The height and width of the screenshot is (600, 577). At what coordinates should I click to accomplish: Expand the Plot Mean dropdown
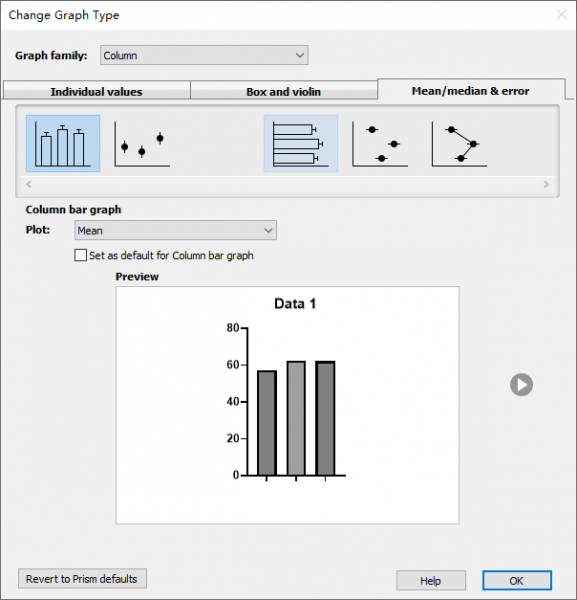[175, 230]
